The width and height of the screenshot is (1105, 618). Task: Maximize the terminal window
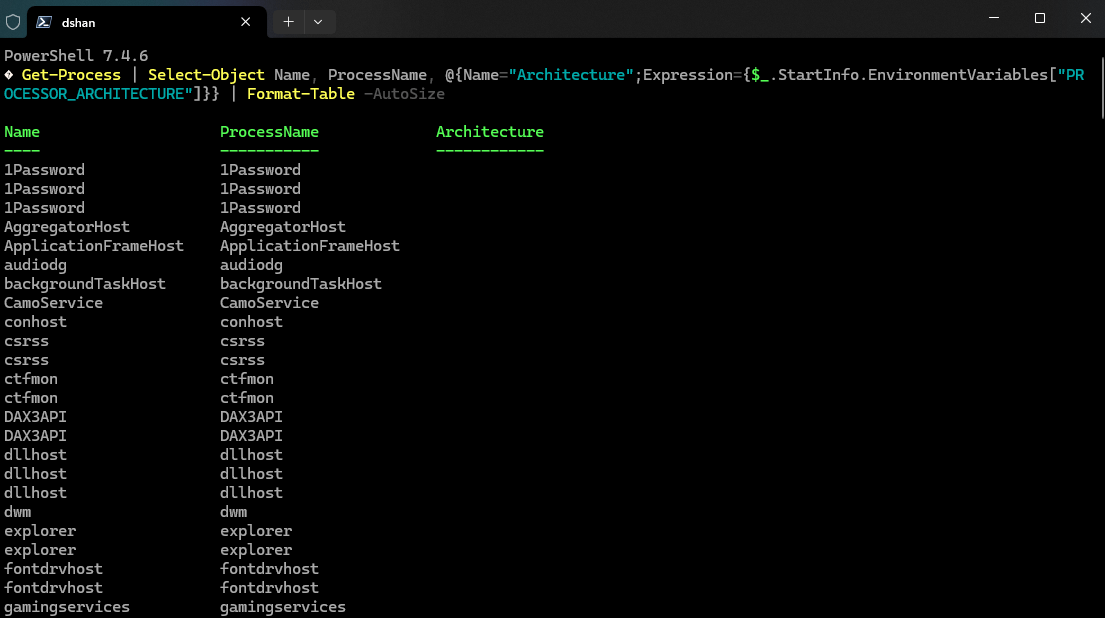[x=1040, y=19]
